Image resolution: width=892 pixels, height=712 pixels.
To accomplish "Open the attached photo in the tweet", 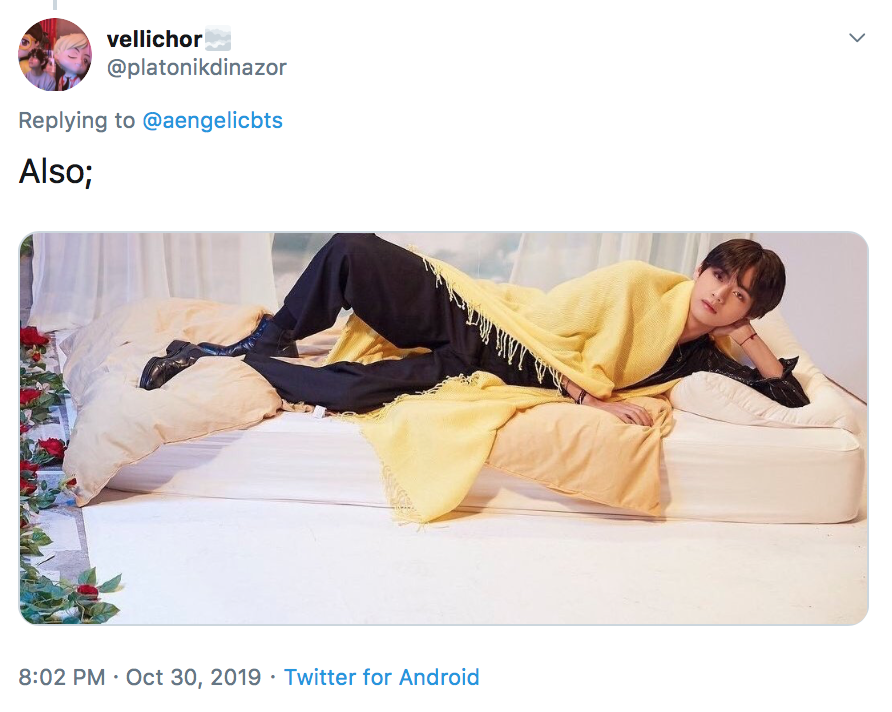I will point(444,428).
